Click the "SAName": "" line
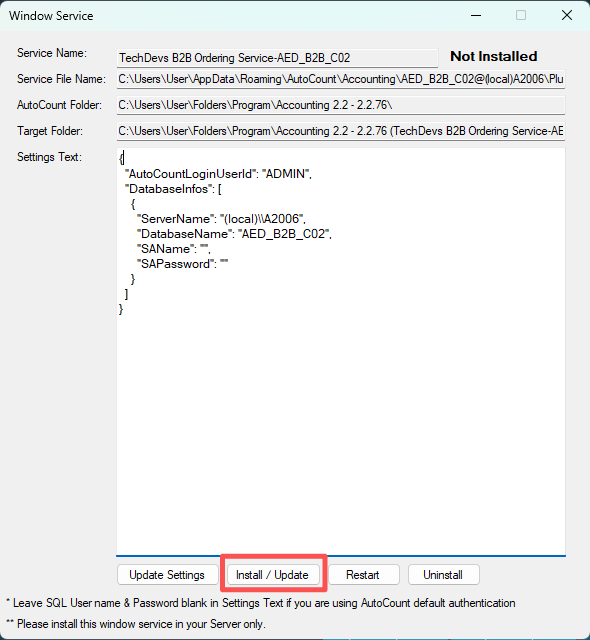This screenshot has height=640, width=590. [173, 249]
